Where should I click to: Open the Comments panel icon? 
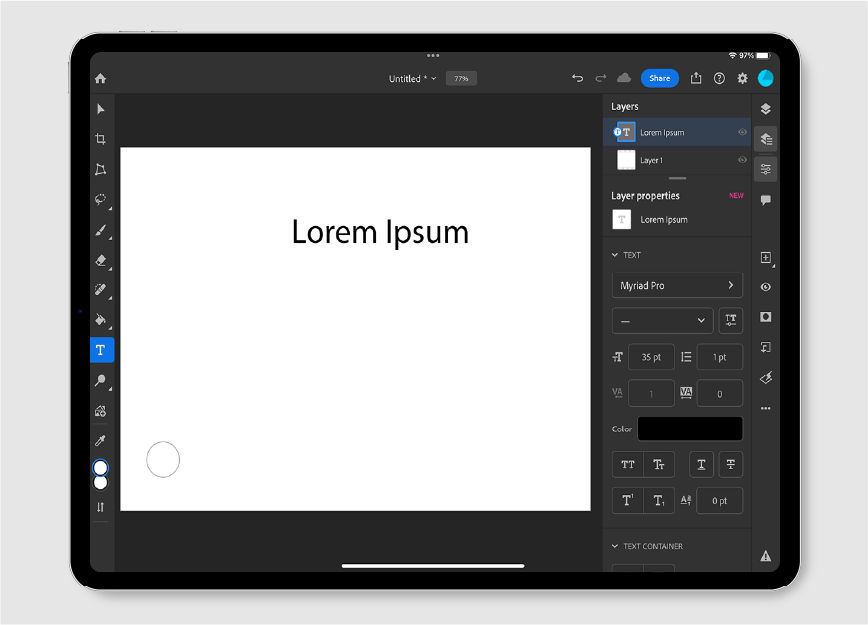pos(766,198)
